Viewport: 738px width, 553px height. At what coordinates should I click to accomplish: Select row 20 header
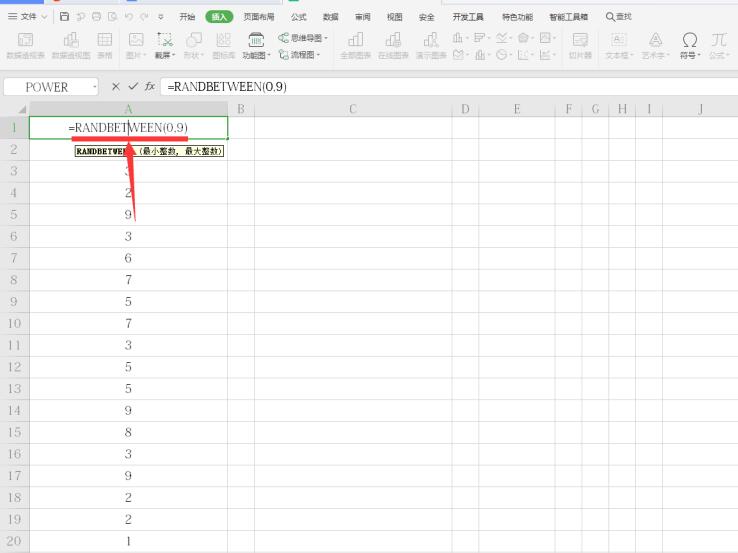14,541
